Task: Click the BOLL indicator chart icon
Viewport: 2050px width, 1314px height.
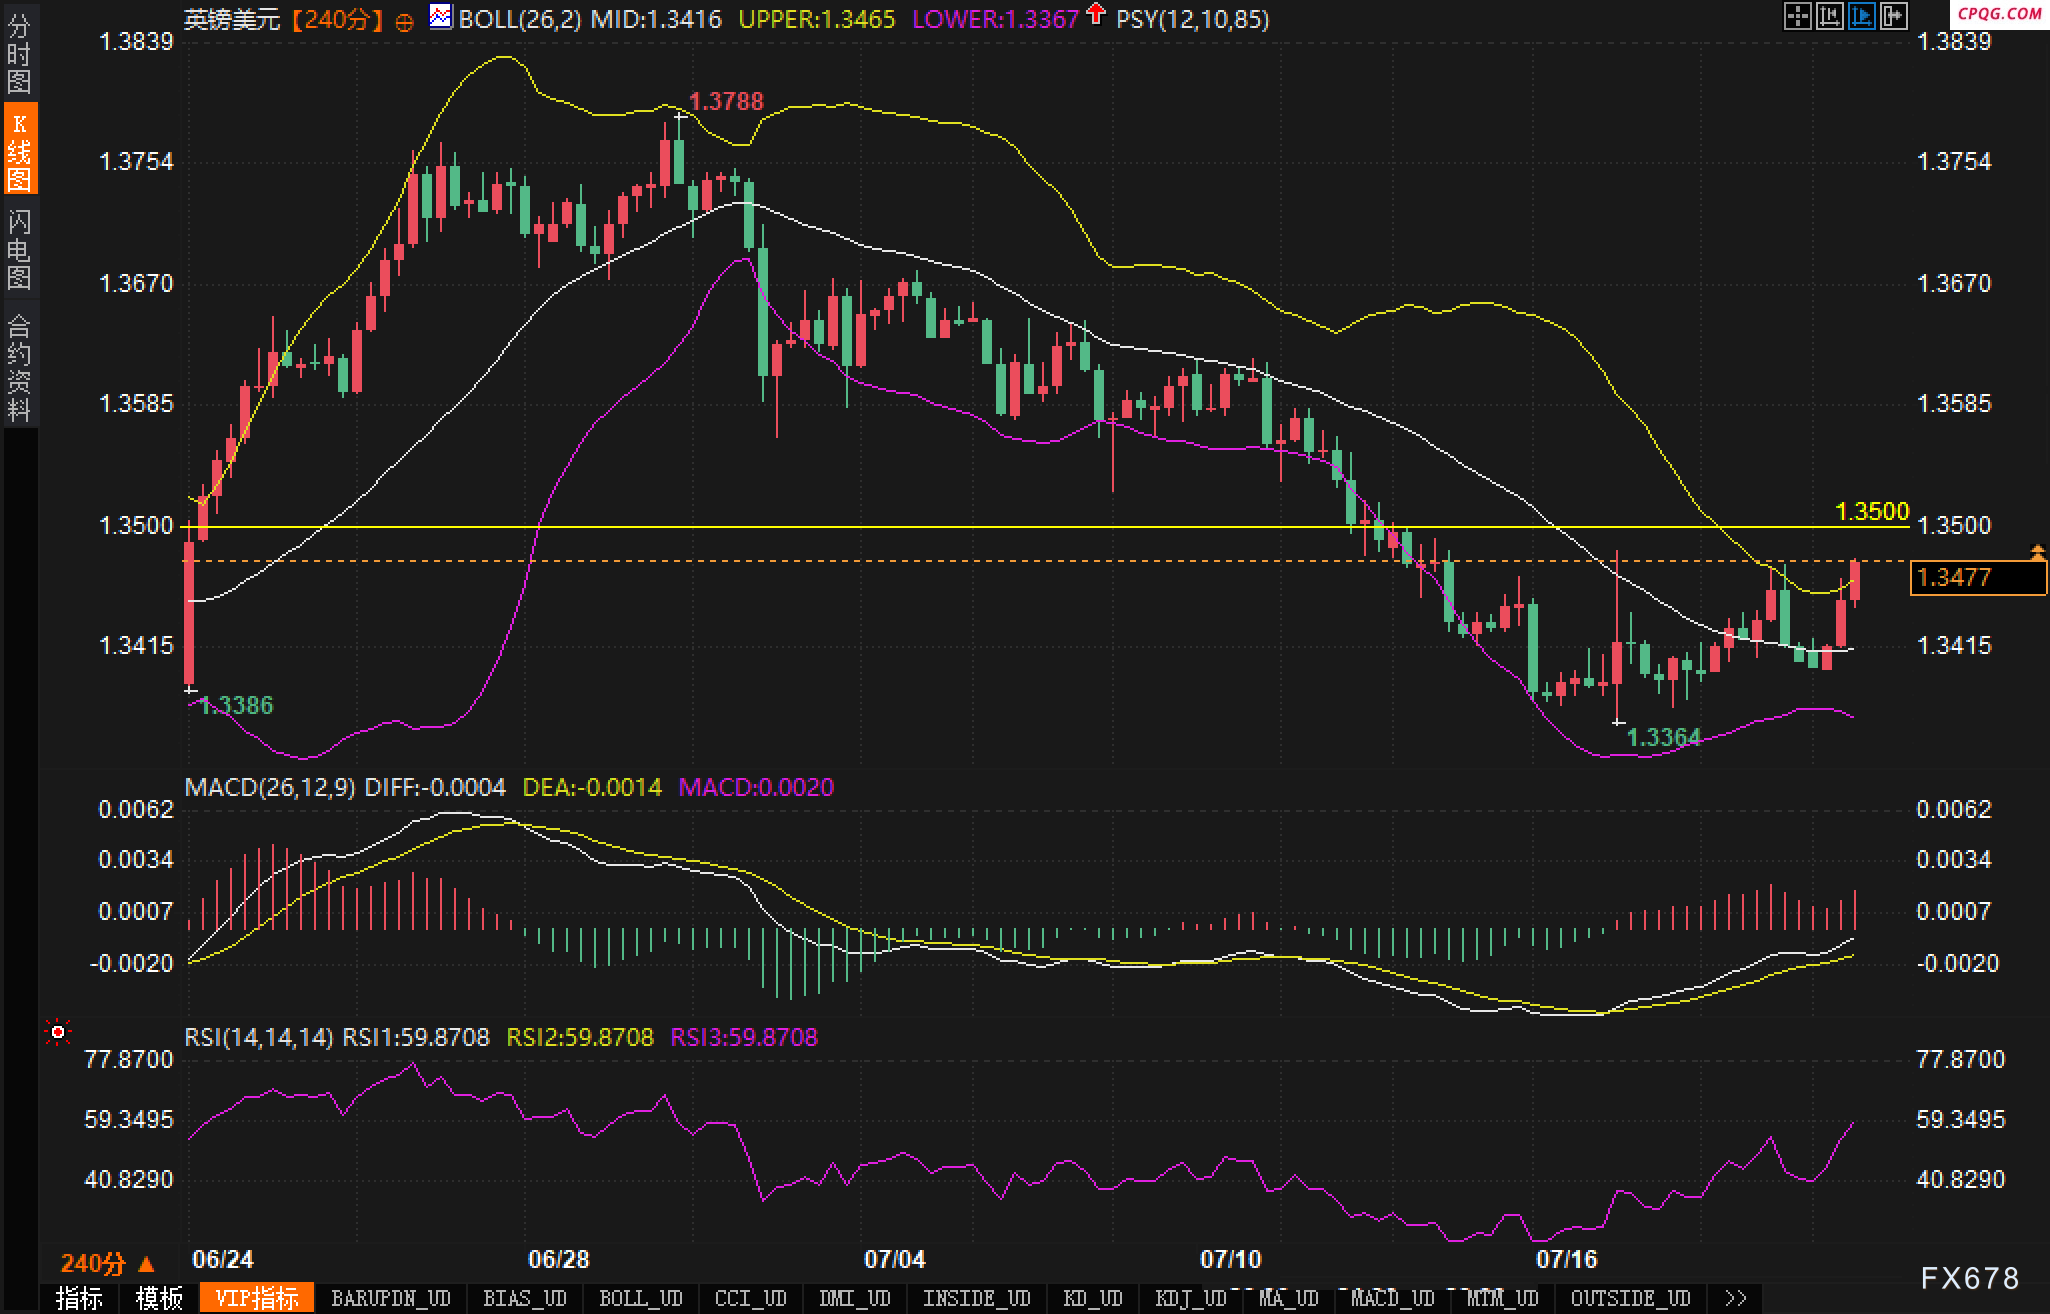Action: pyautogui.click(x=440, y=17)
